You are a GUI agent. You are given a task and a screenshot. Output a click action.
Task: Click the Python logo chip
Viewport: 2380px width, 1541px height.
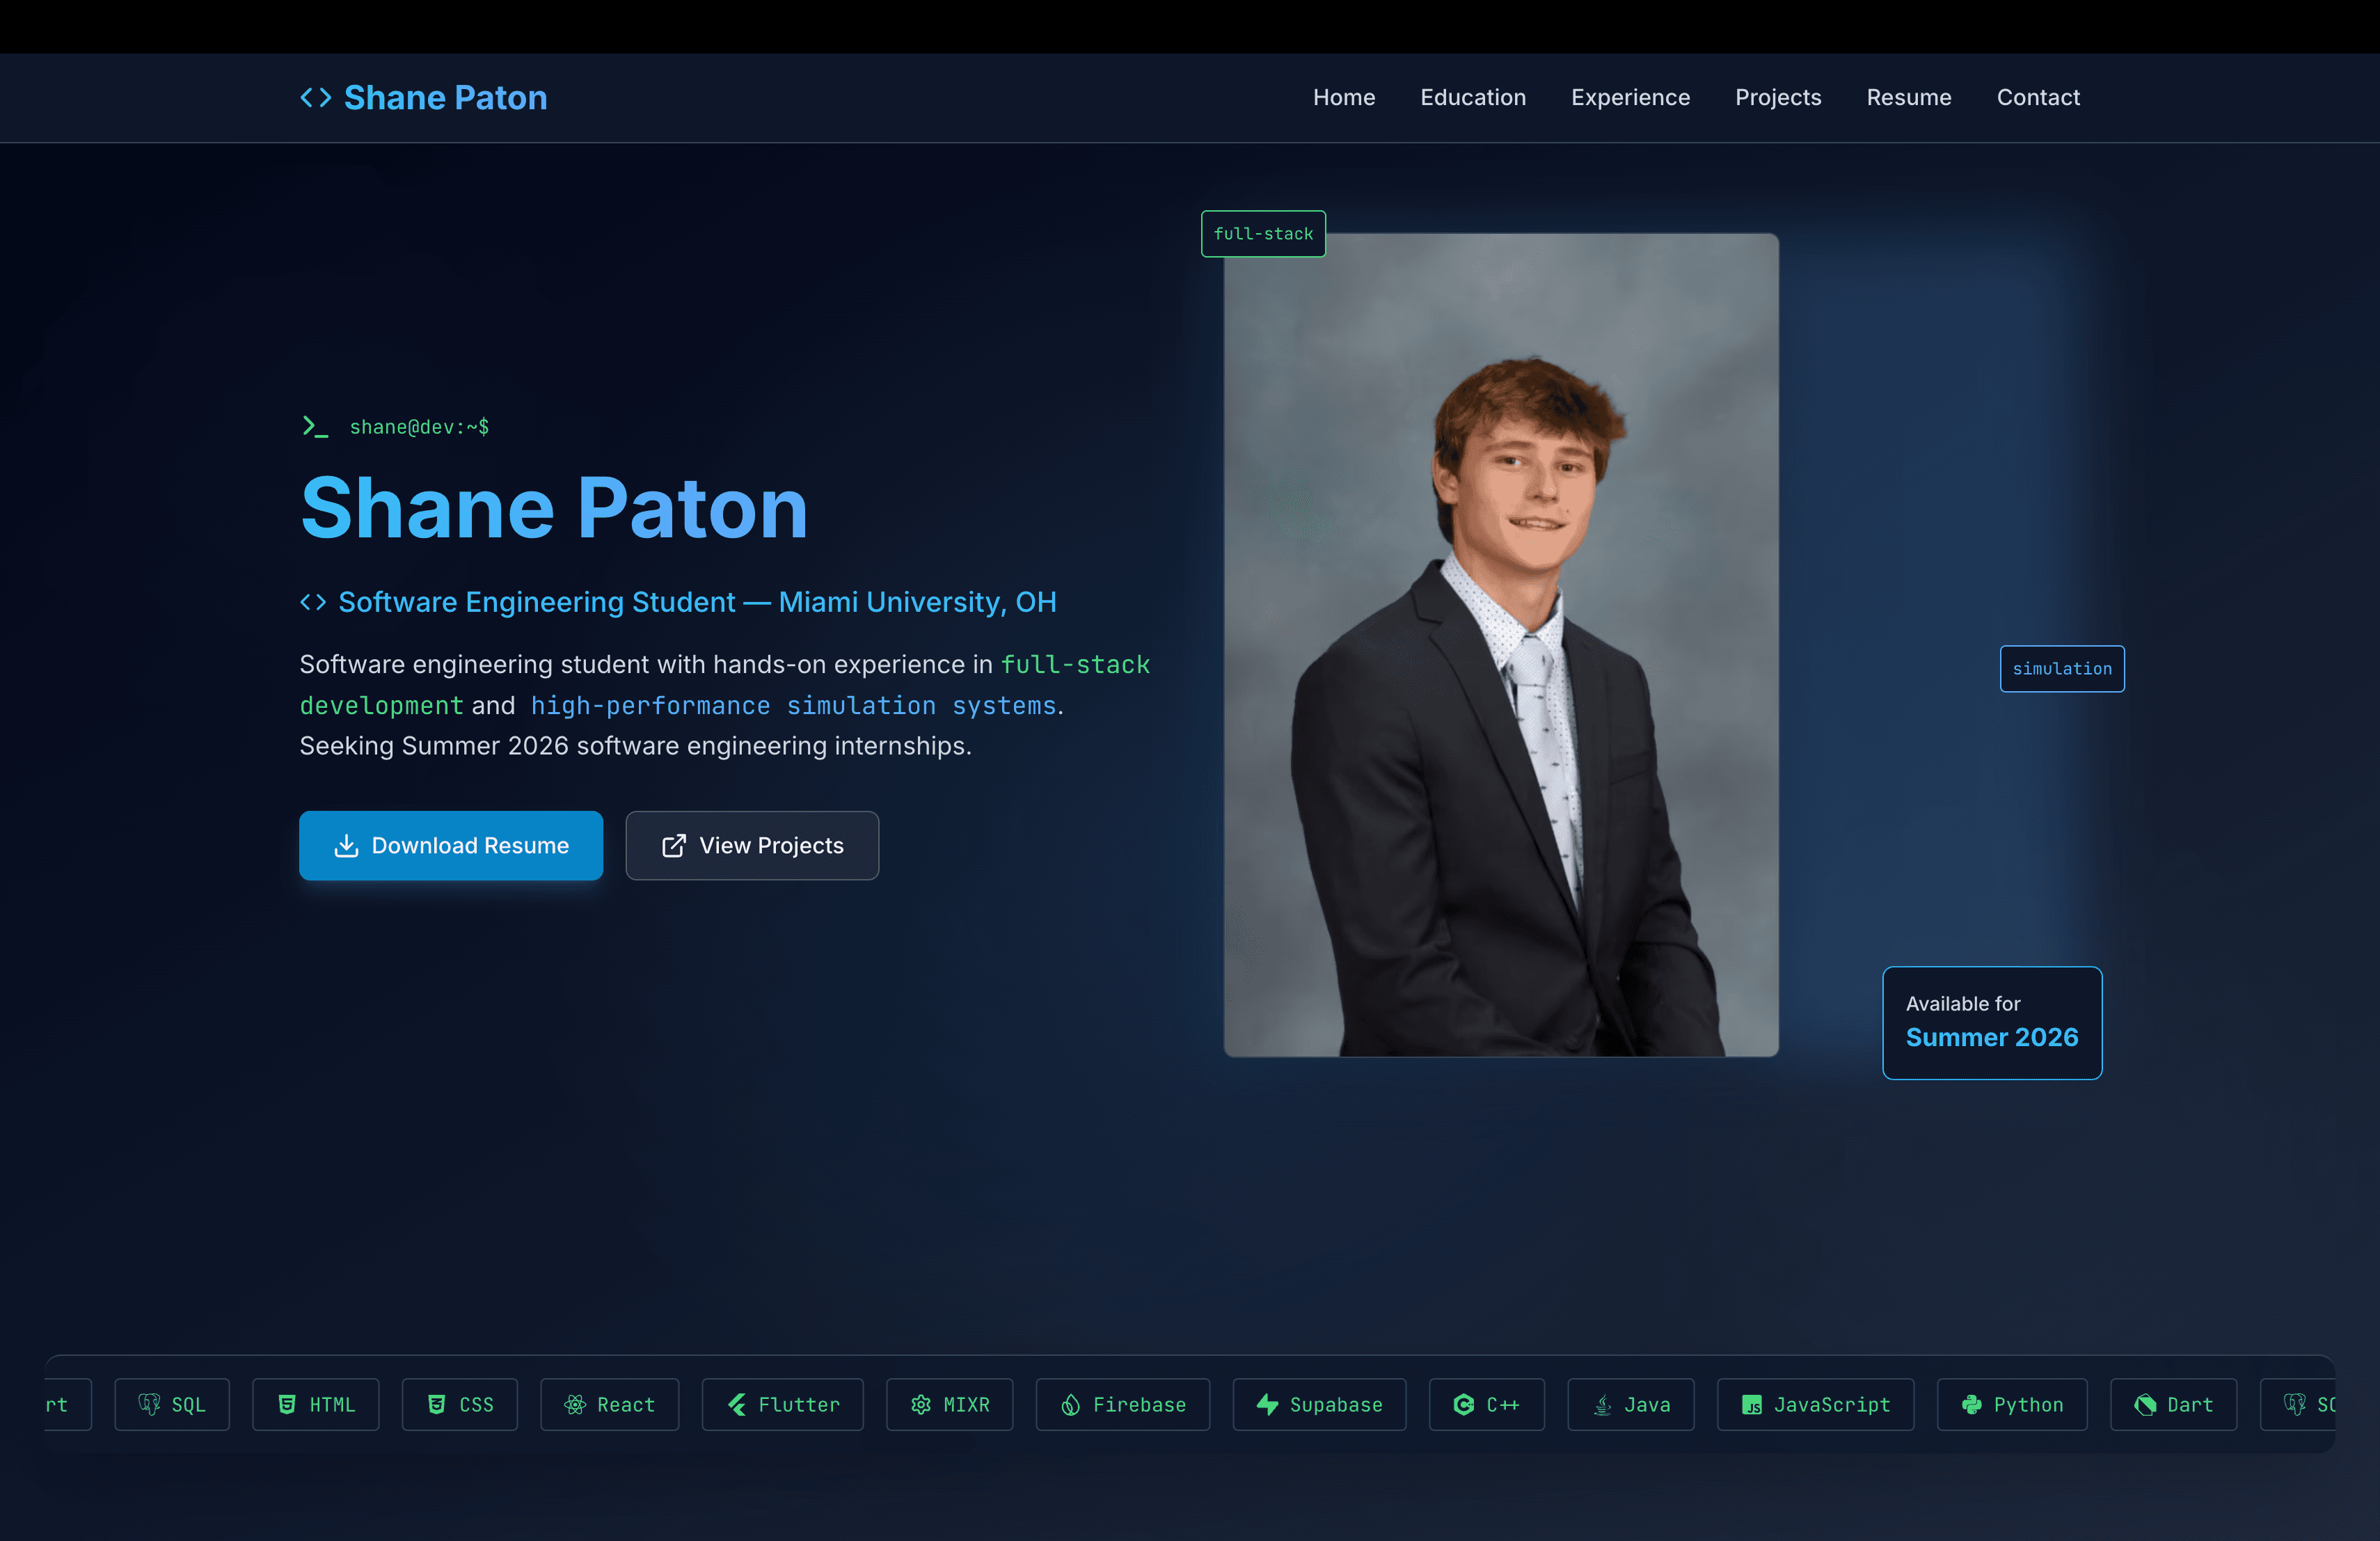click(2011, 1404)
